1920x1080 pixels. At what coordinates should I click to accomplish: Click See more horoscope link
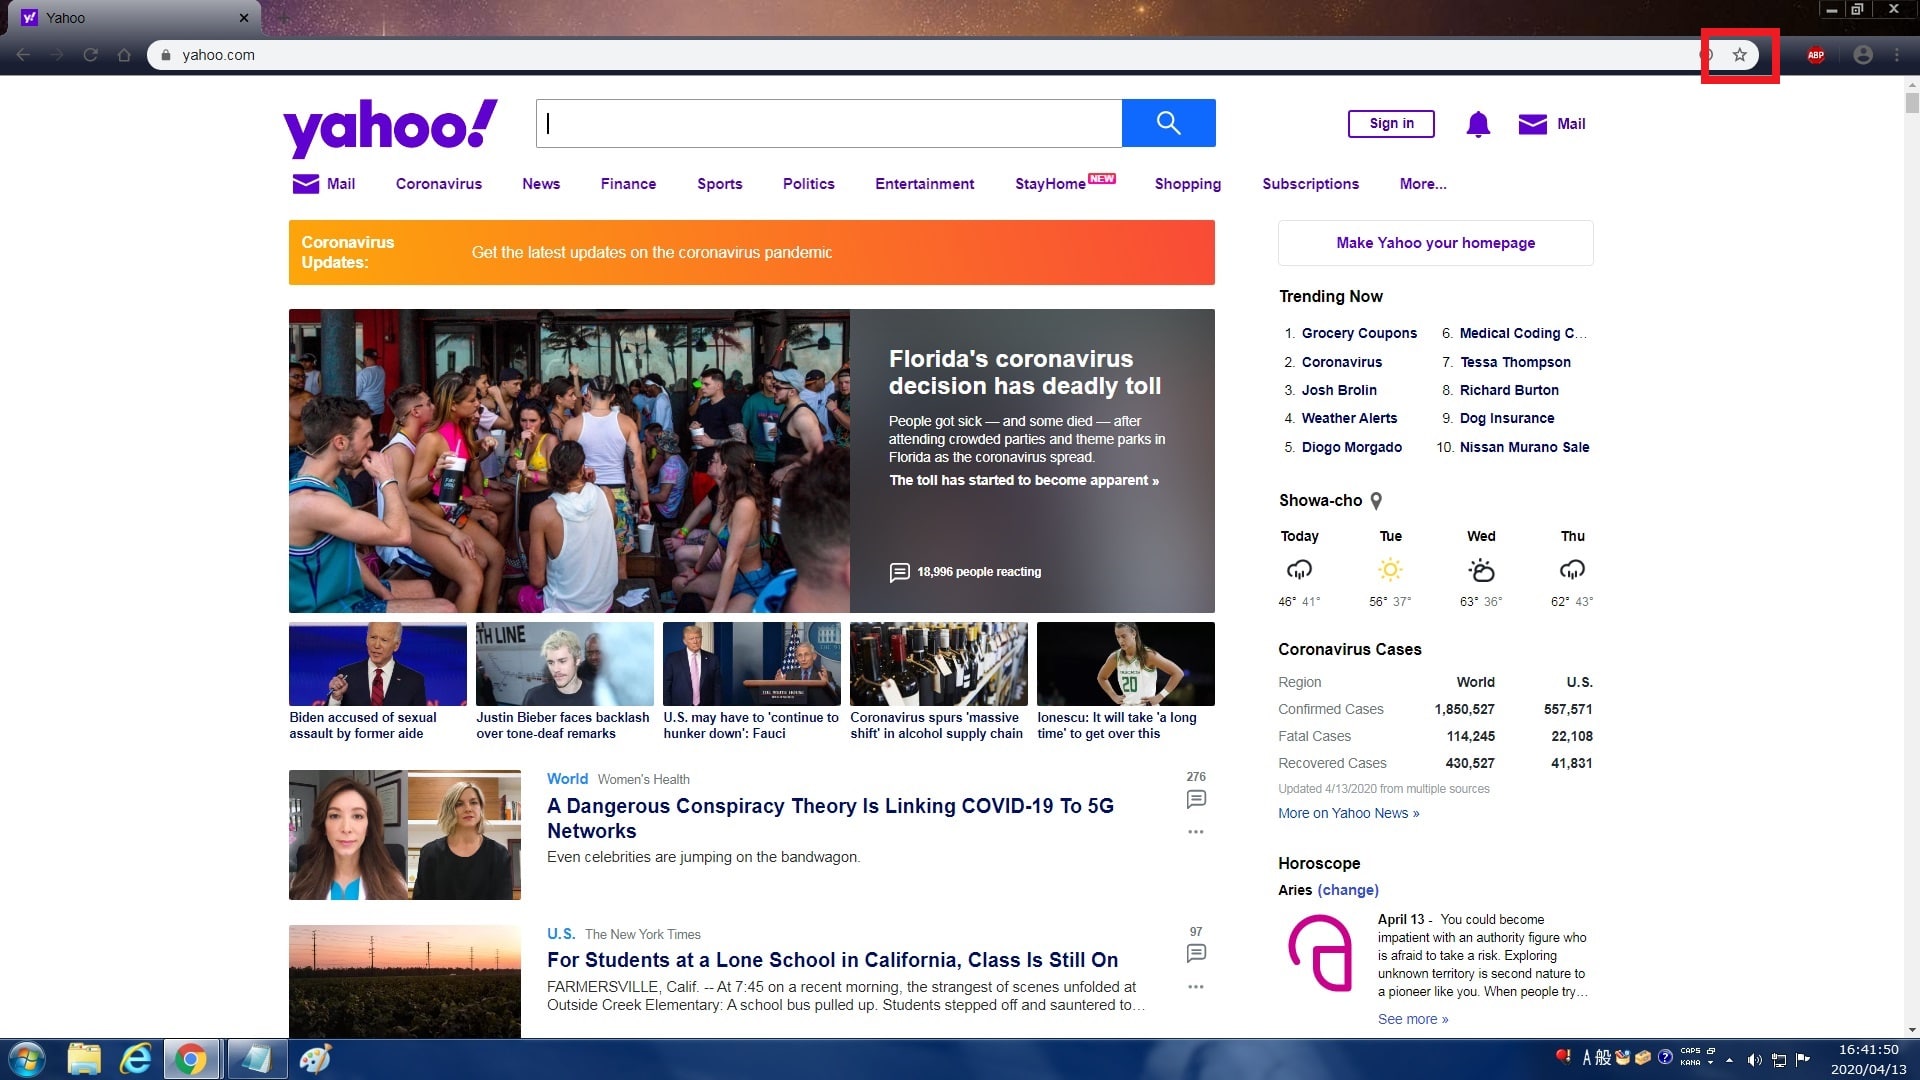click(x=1412, y=1019)
